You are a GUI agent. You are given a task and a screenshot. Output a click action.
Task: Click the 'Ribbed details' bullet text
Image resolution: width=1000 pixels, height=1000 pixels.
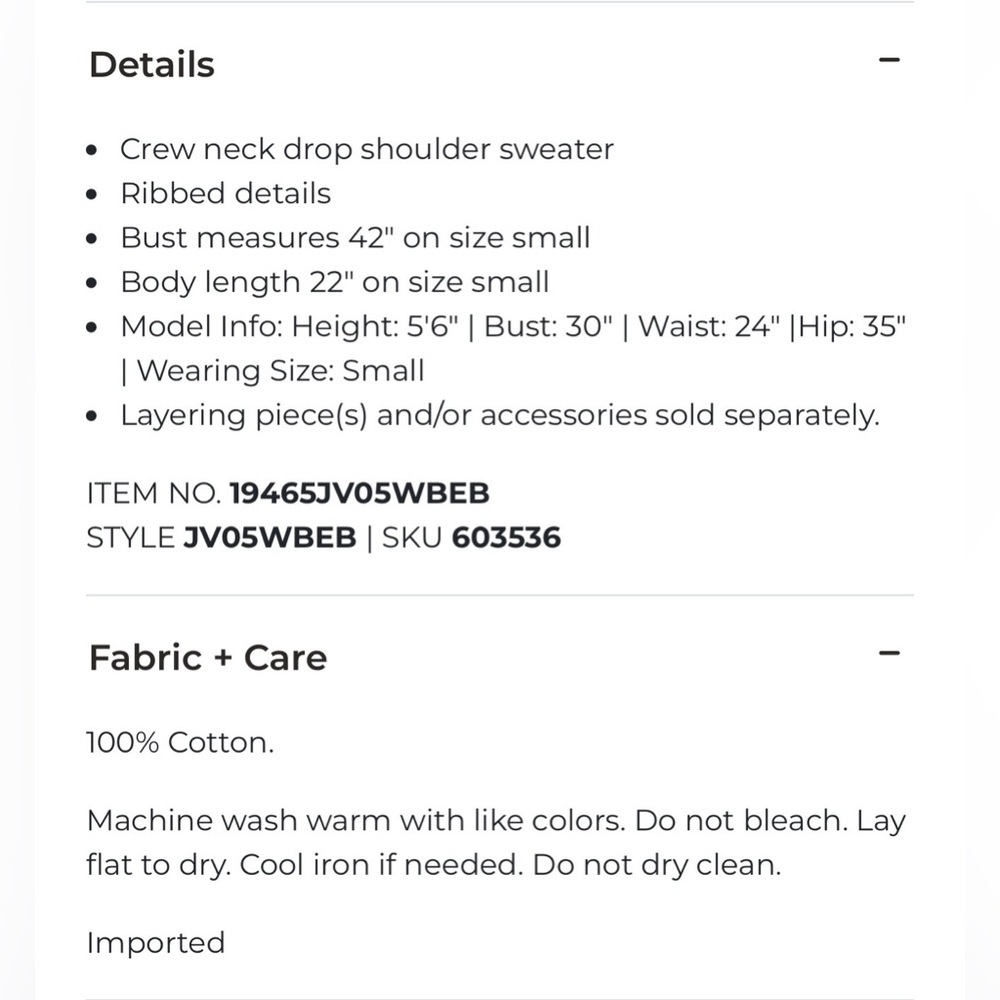point(225,193)
